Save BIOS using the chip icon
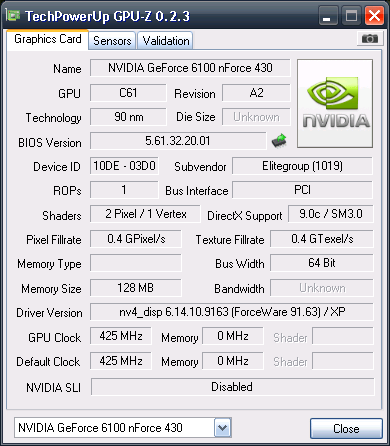 (x=279, y=141)
